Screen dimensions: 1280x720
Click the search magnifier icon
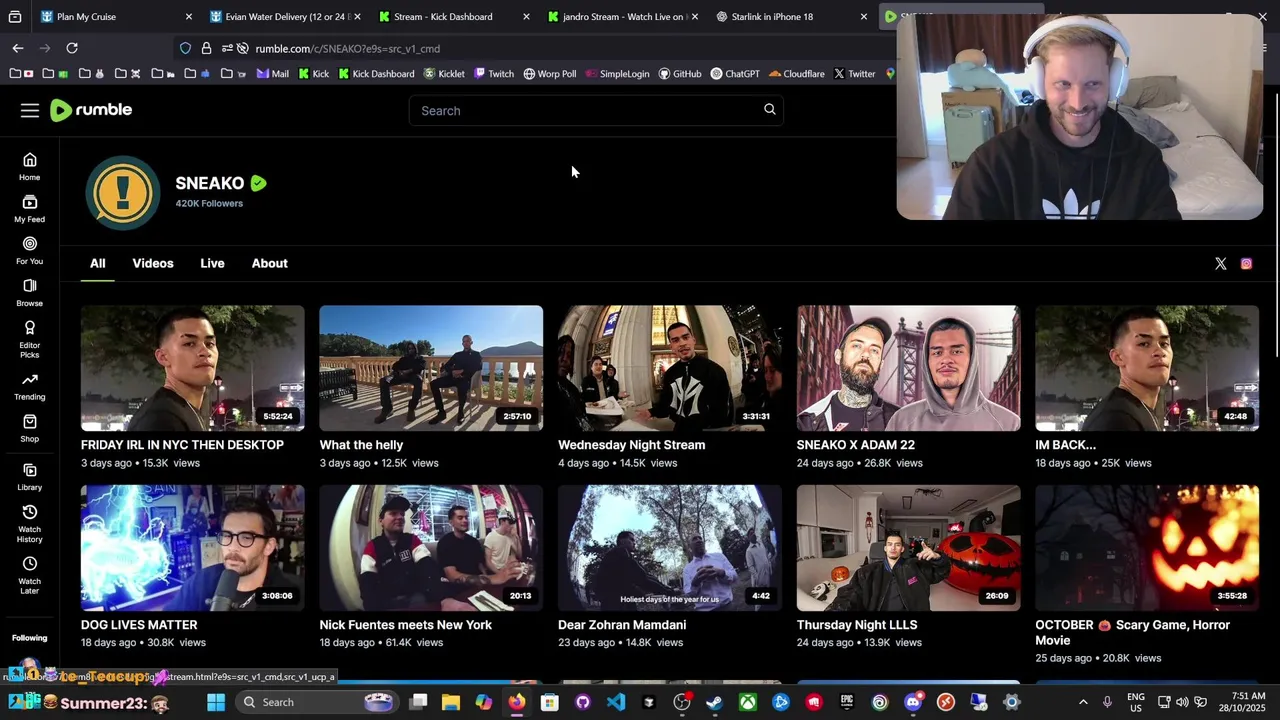770,110
